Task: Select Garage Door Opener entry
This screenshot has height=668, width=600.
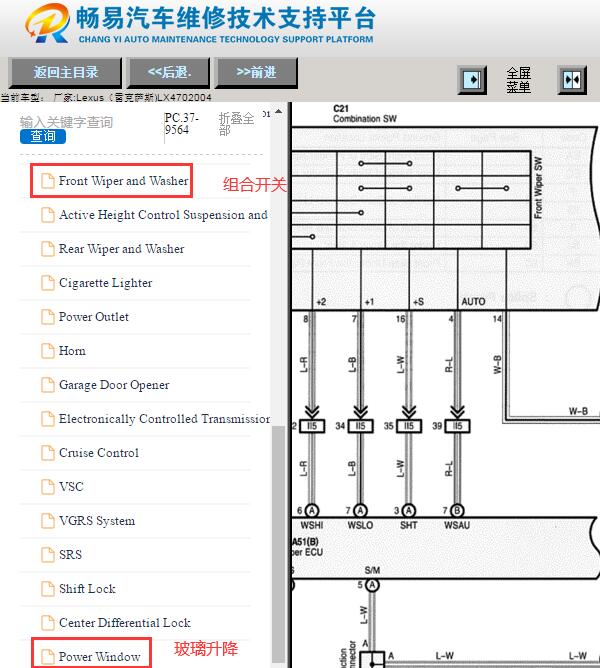Action: [114, 385]
